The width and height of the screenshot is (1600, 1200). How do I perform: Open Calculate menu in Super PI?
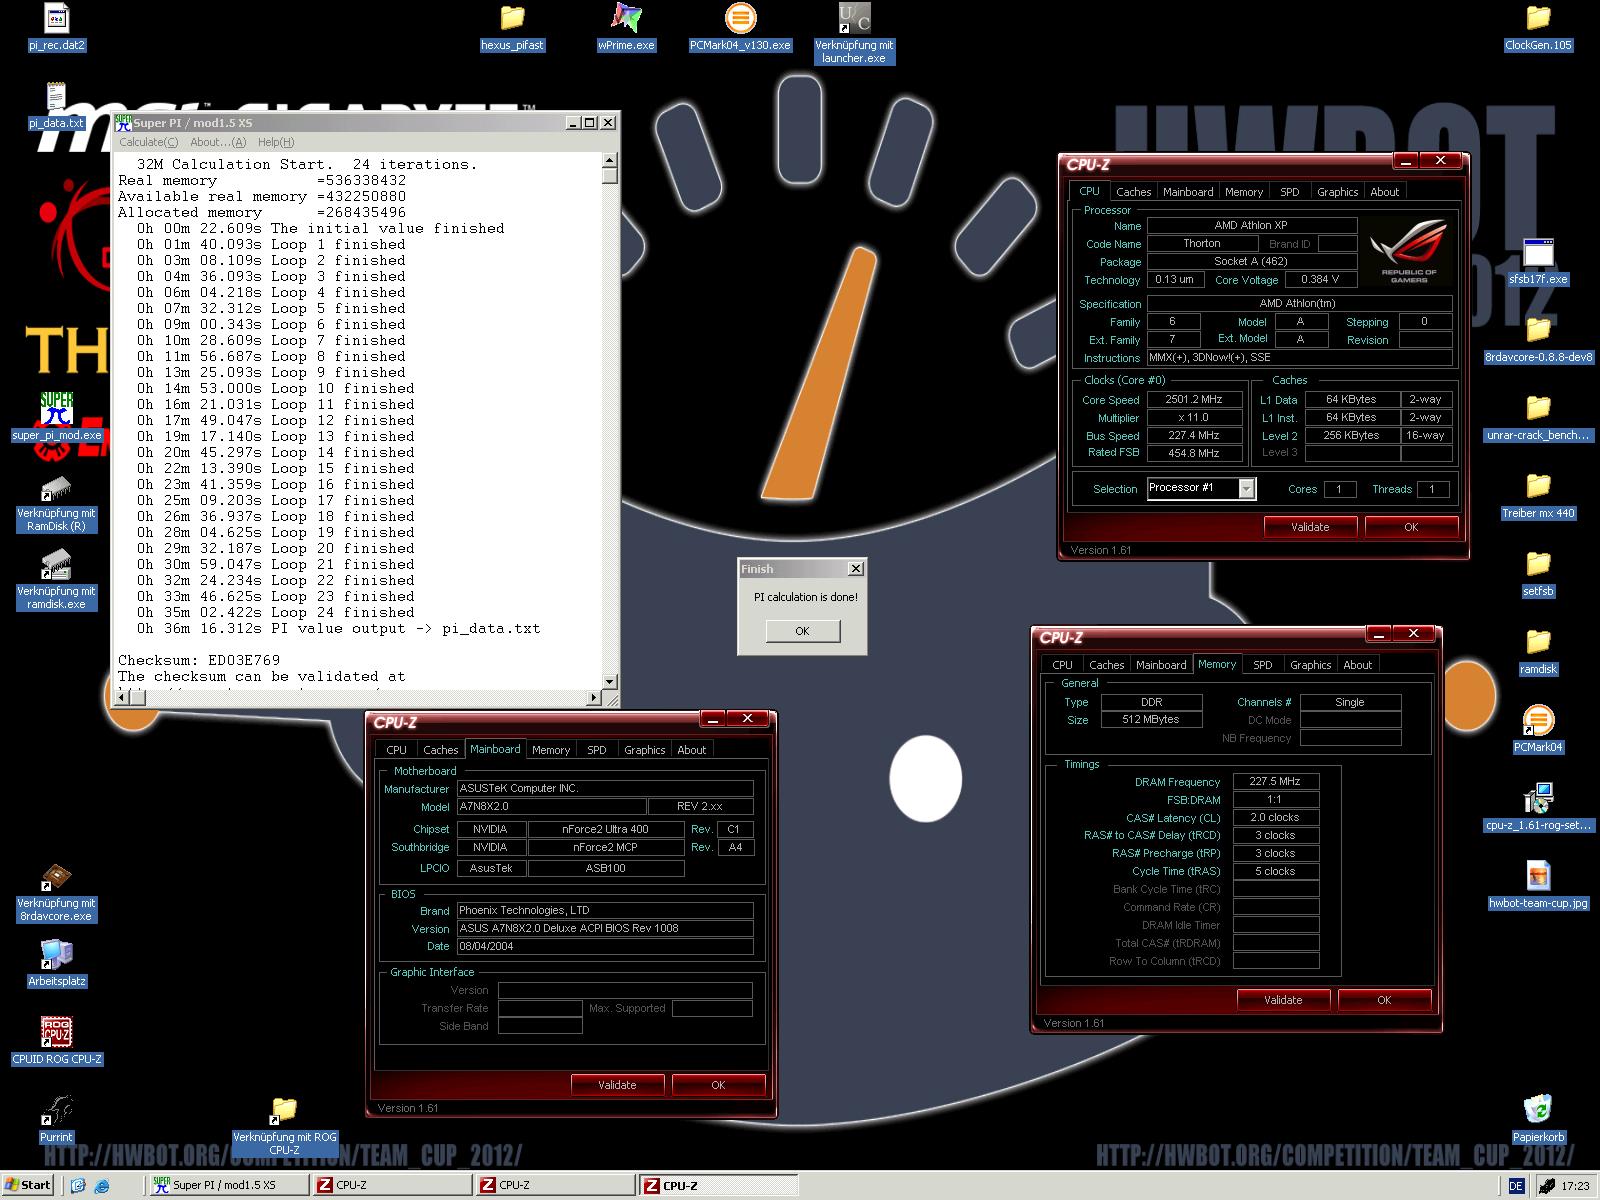coord(148,142)
